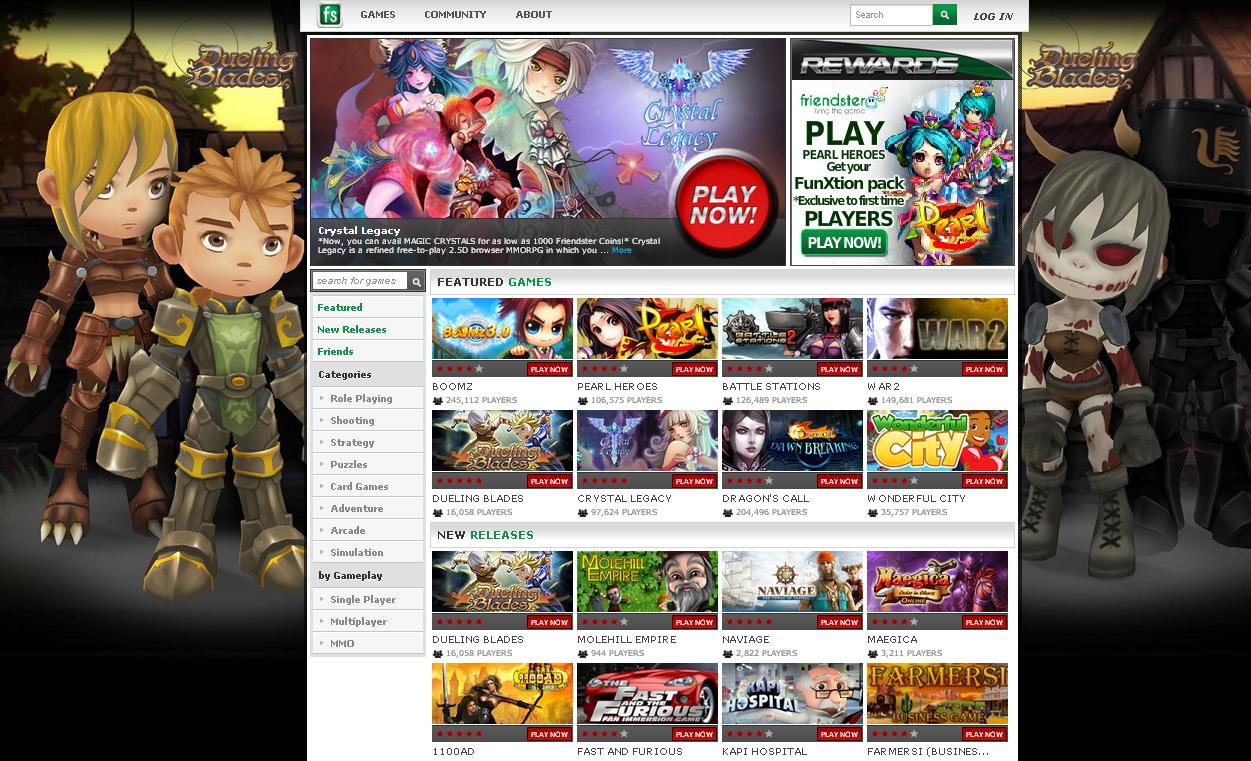This screenshot has height=761, width=1251.
Task: Open the About menu
Action: coord(534,15)
